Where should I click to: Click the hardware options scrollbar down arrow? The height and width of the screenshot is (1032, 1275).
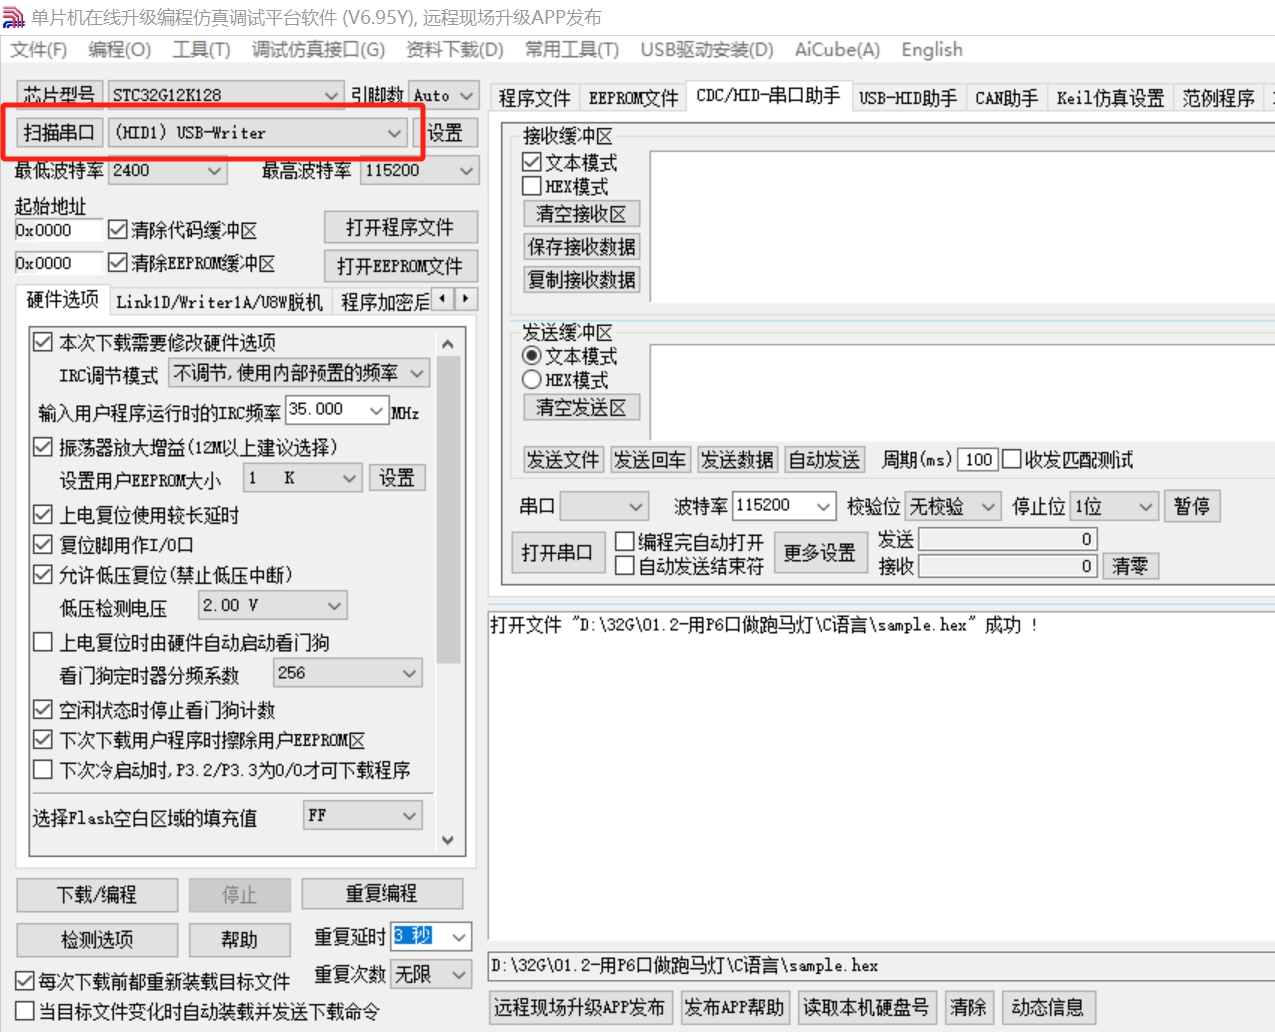click(x=448, y=841)
